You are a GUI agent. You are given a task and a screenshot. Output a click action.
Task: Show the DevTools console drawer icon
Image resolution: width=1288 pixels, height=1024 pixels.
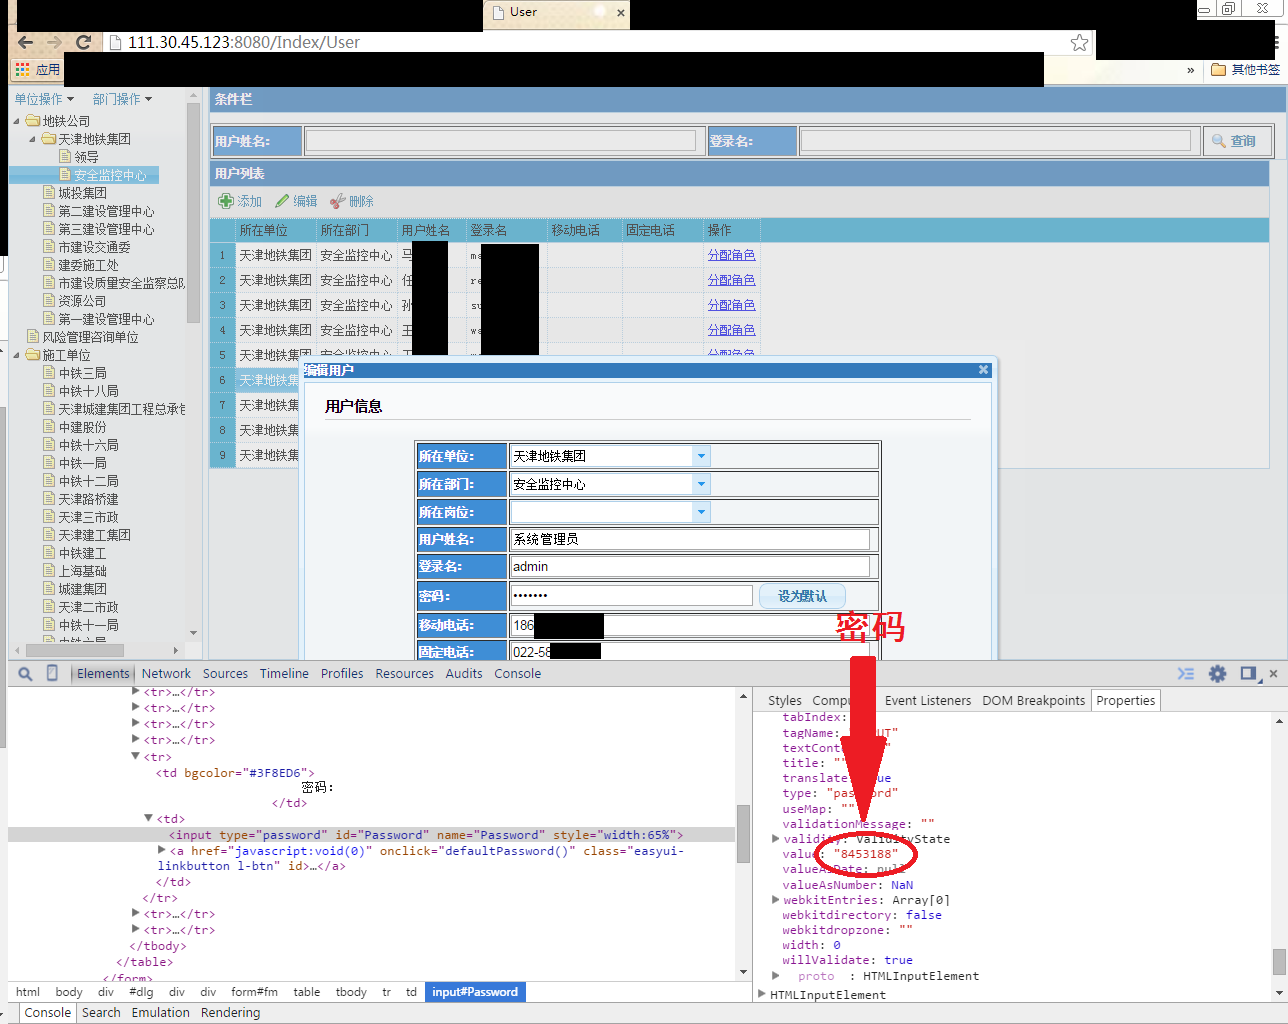(1186, 674)
